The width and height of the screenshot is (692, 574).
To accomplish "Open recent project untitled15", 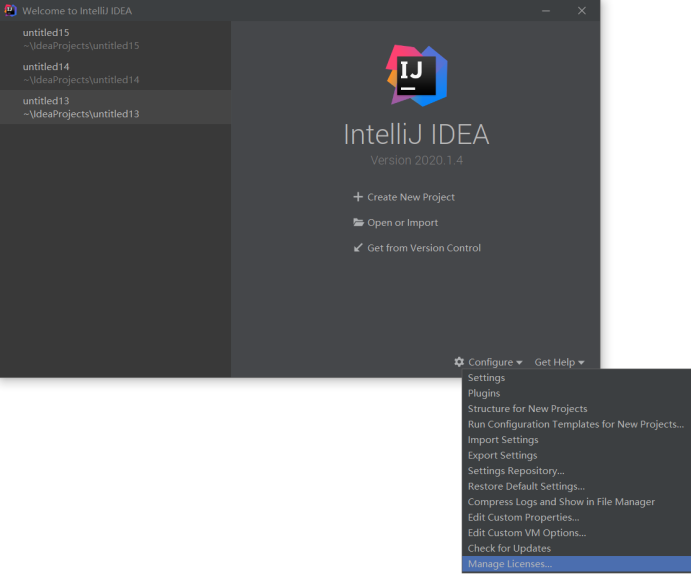I will (115, 39).
